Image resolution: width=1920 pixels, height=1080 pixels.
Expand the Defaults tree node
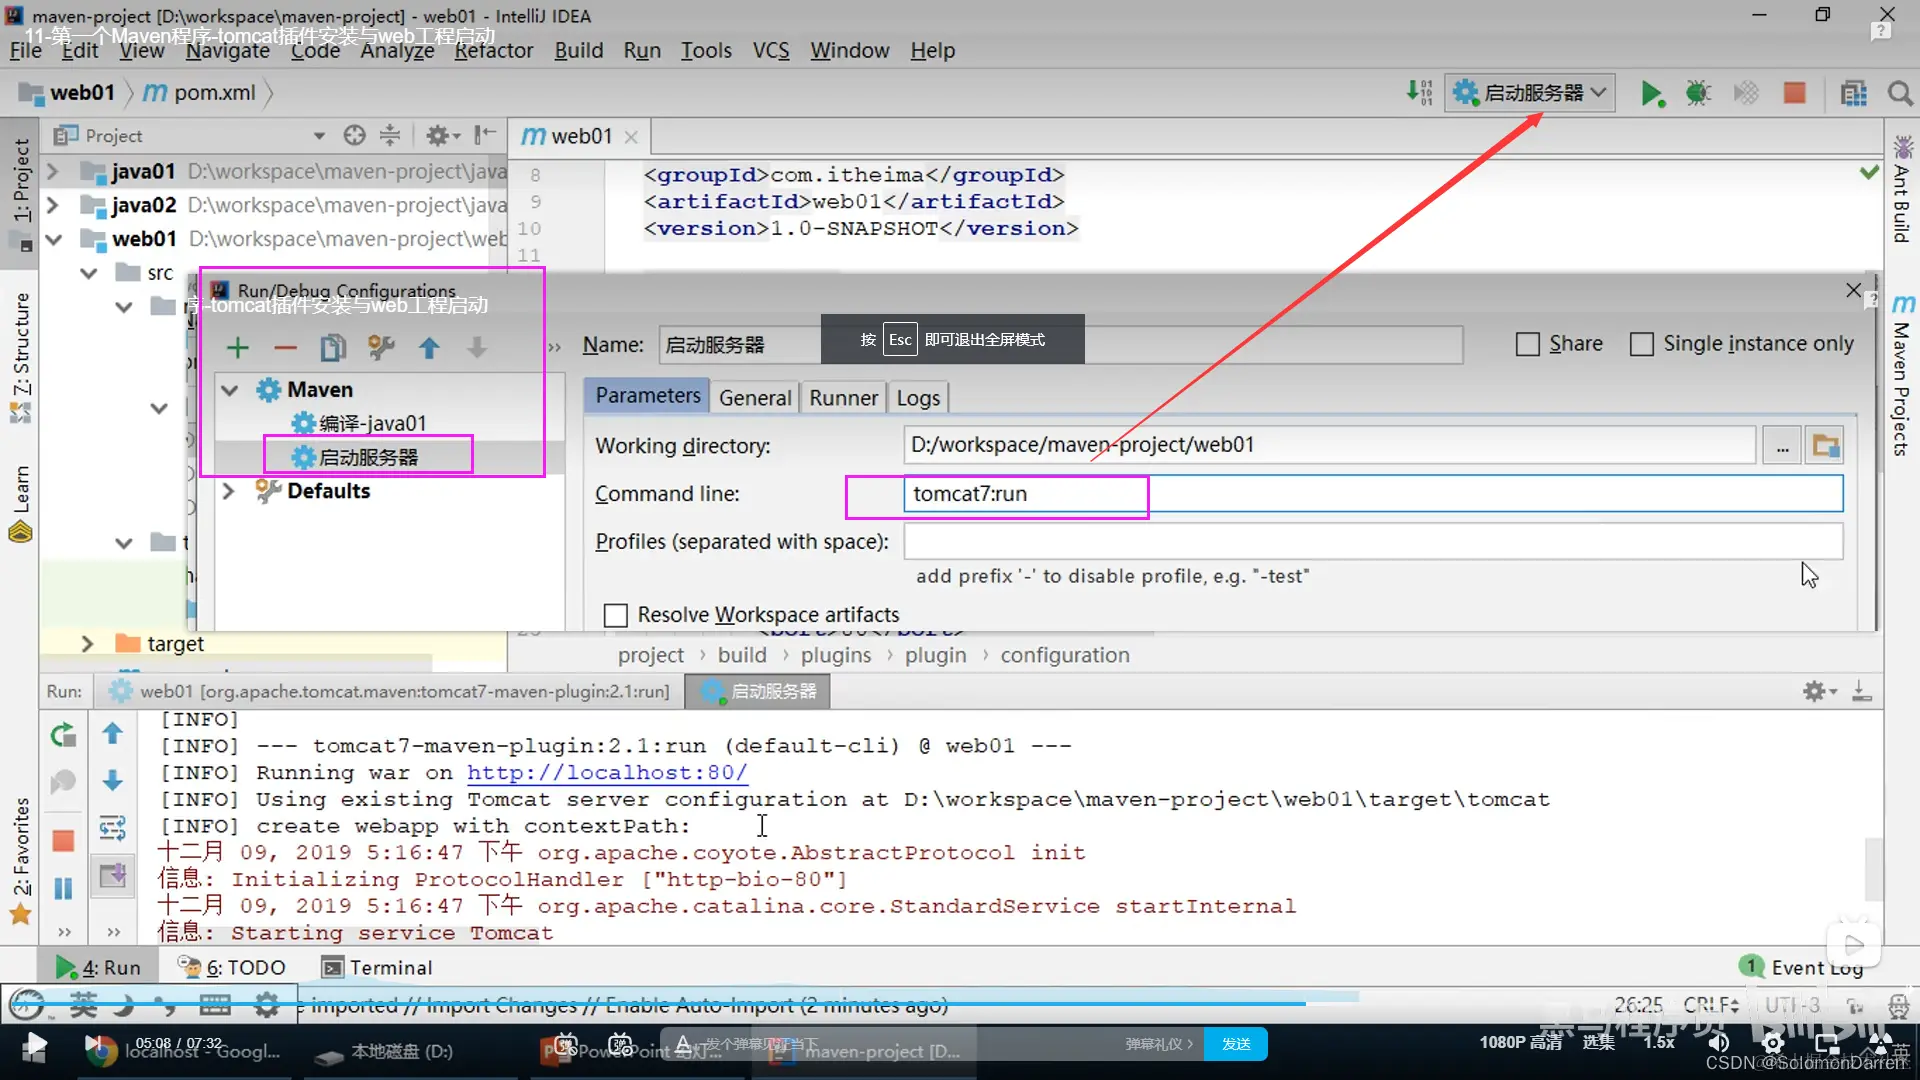tap(228, 491)
